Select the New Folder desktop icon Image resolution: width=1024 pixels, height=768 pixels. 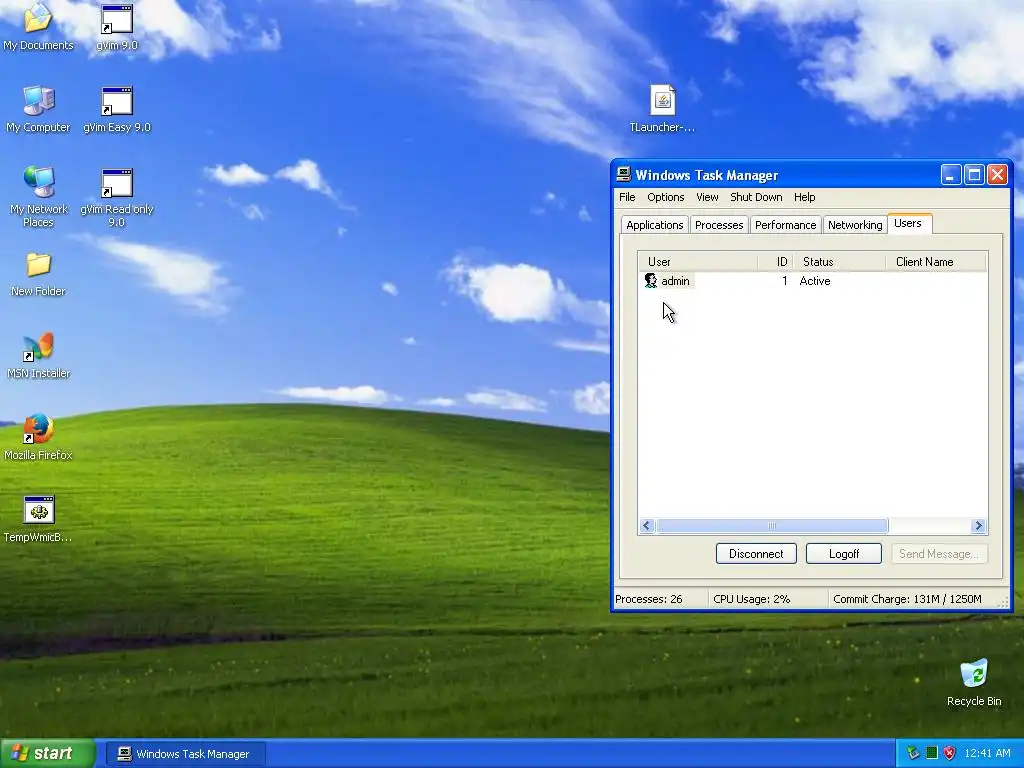[38, 274]
